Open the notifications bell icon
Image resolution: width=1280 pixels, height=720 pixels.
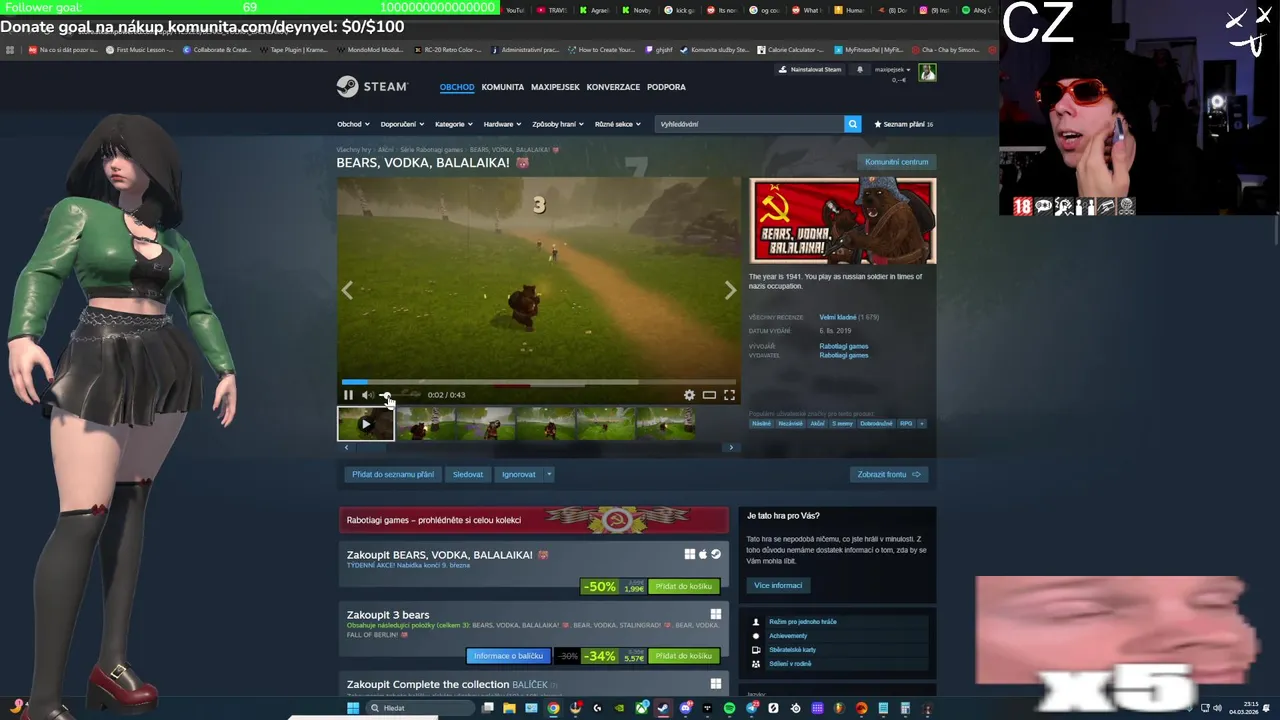(859, 69)
